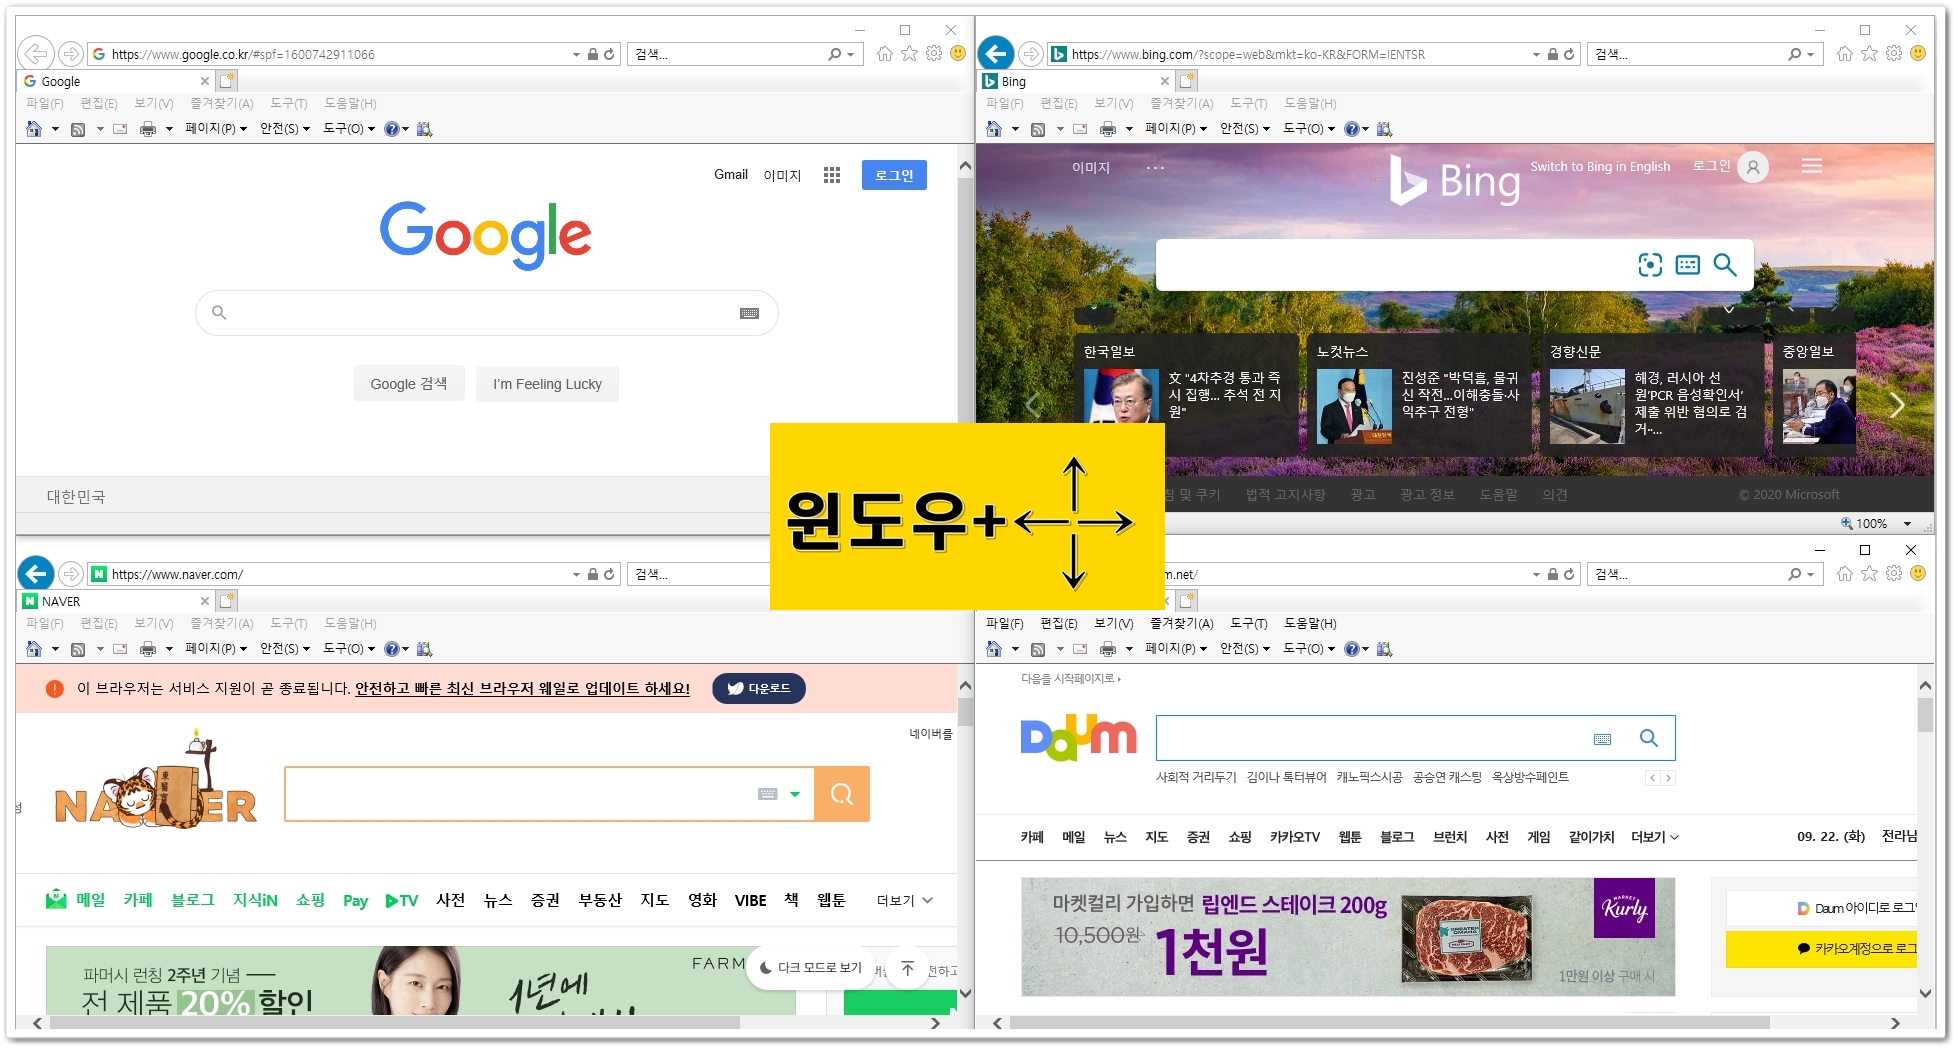Click Bing magnifier search icon
This screenshot has width=1958, height=1050.
(1725, 265)
